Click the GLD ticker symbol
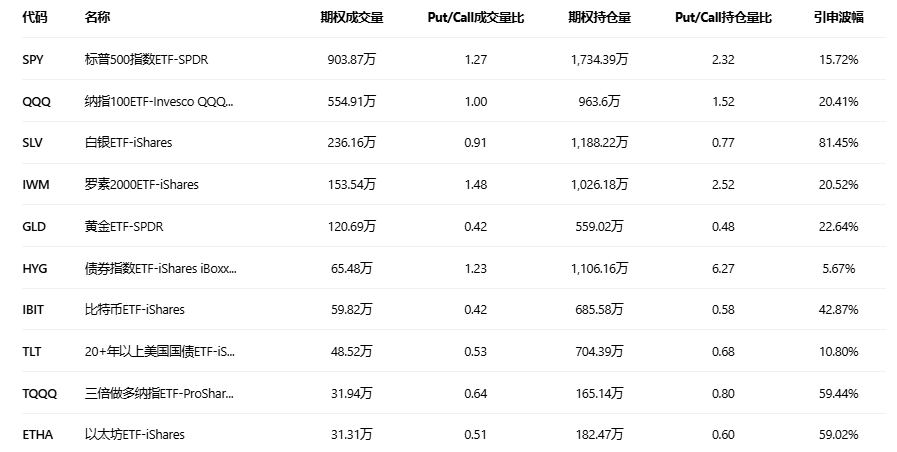The height and width of the screenshot is (452, 897). click(34, 226)
